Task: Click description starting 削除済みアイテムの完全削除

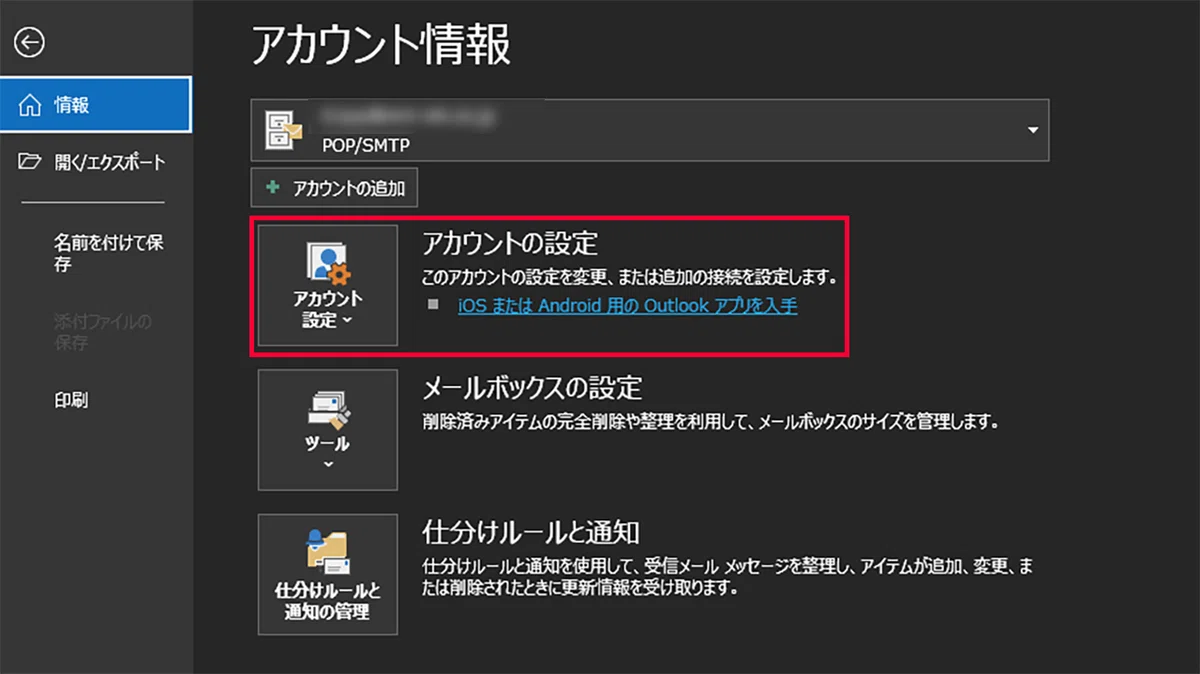Action: 711,421
